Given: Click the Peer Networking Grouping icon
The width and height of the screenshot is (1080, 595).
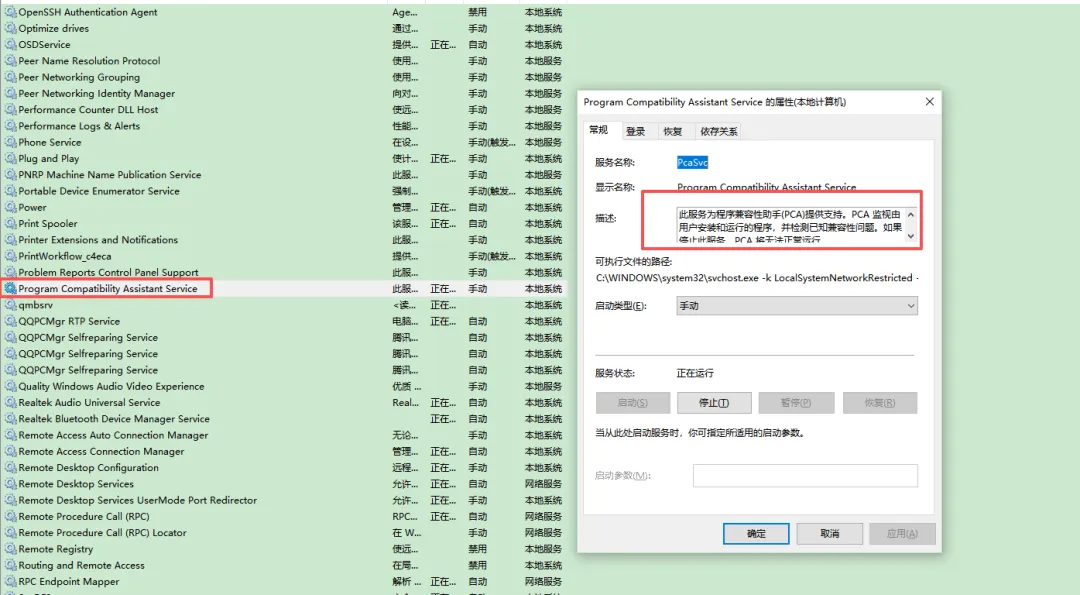Looking at the screenshot, I should [x=10, y=77].
